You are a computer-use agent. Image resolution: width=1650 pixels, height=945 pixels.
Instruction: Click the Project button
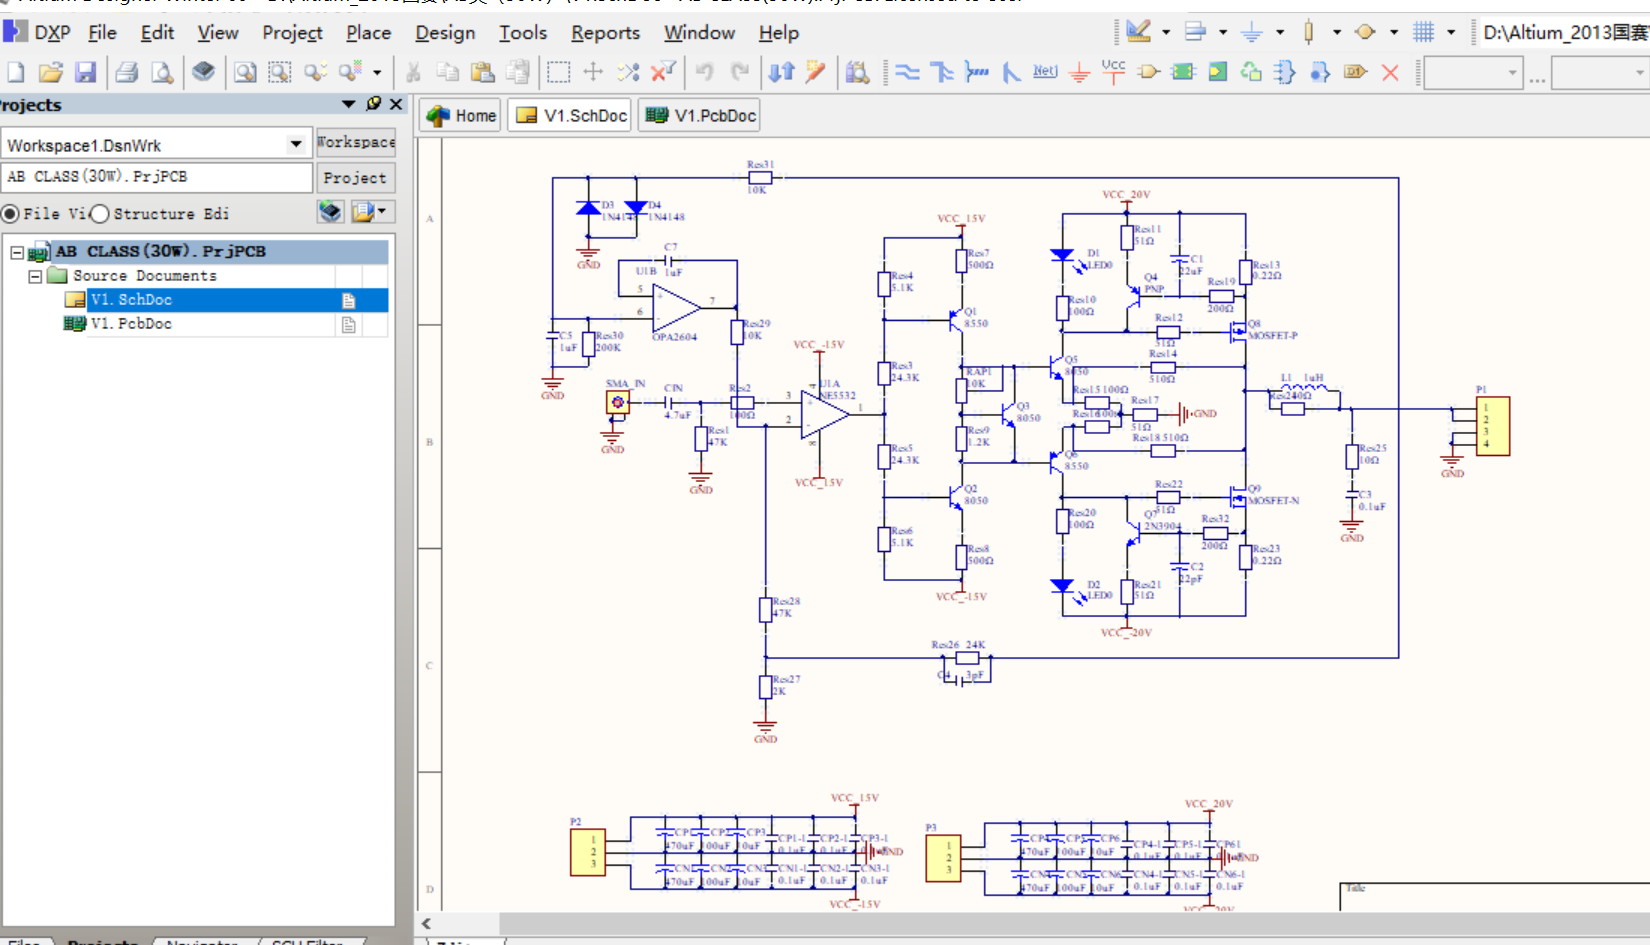tap(355, 178)
